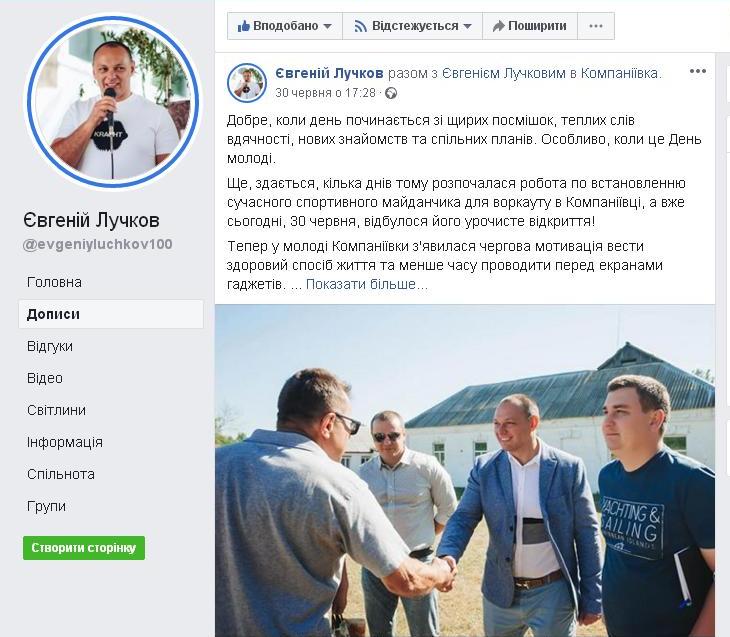Screen dimensions: 730x637
Task: Expand the Відстежується dropdown arrow
Action: [467, 26]
